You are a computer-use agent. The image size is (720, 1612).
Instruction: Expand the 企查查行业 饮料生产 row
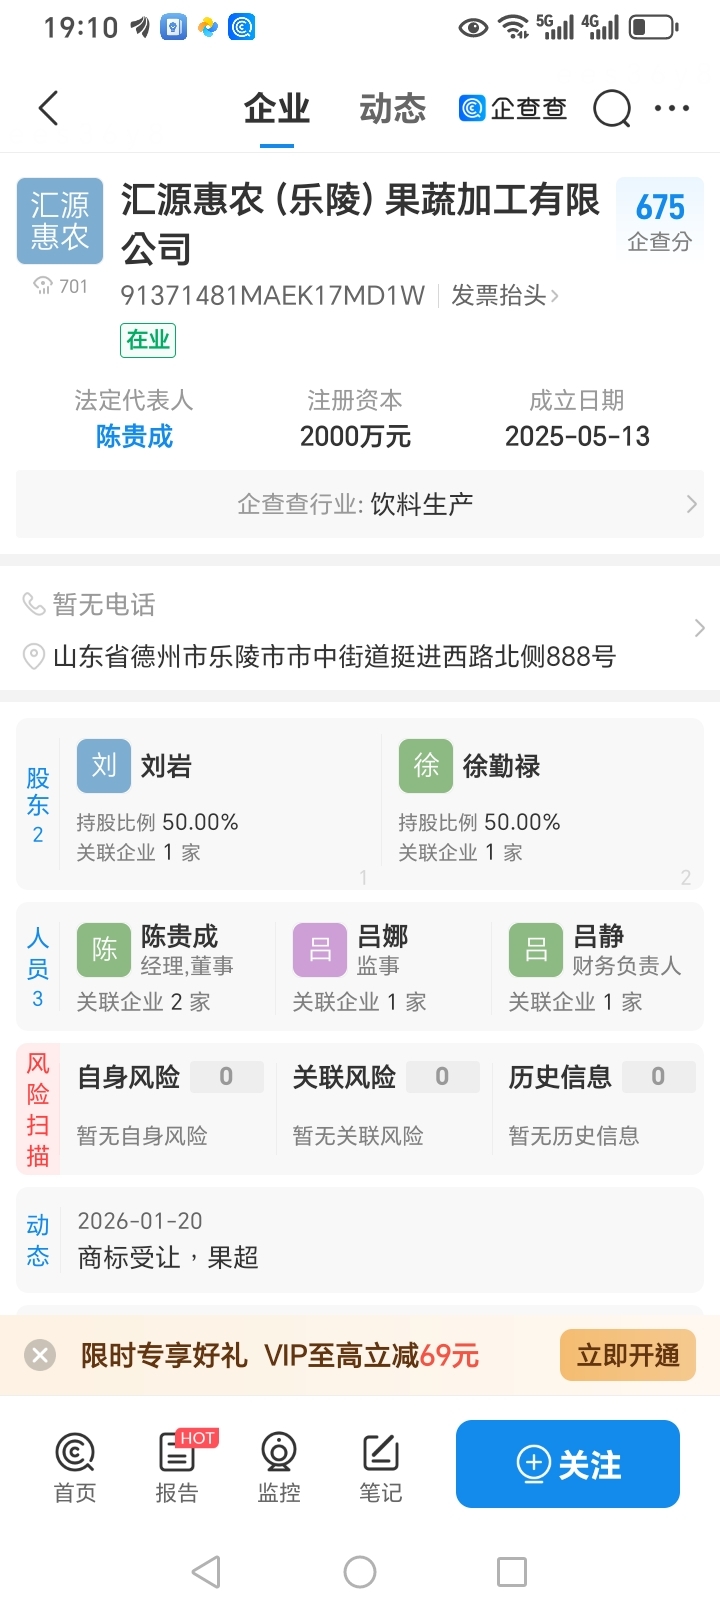pyautogui.click(x=360, y=504)
